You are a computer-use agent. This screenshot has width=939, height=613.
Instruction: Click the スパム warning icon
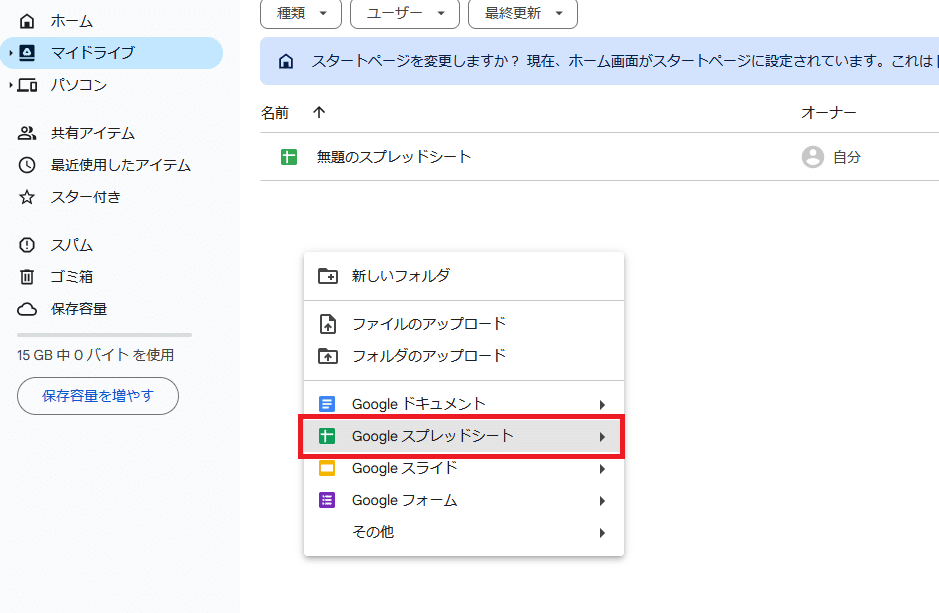point(27,245)
